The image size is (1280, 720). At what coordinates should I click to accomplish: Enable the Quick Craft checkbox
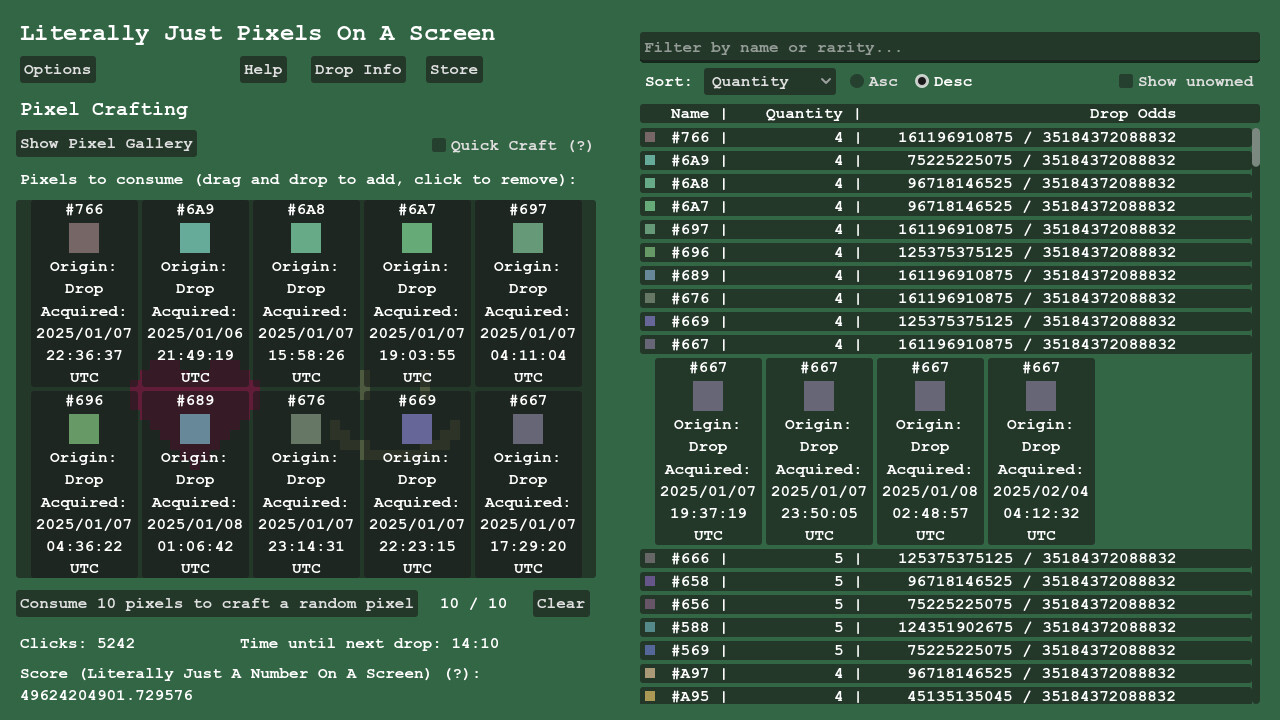tap(438, 145)
